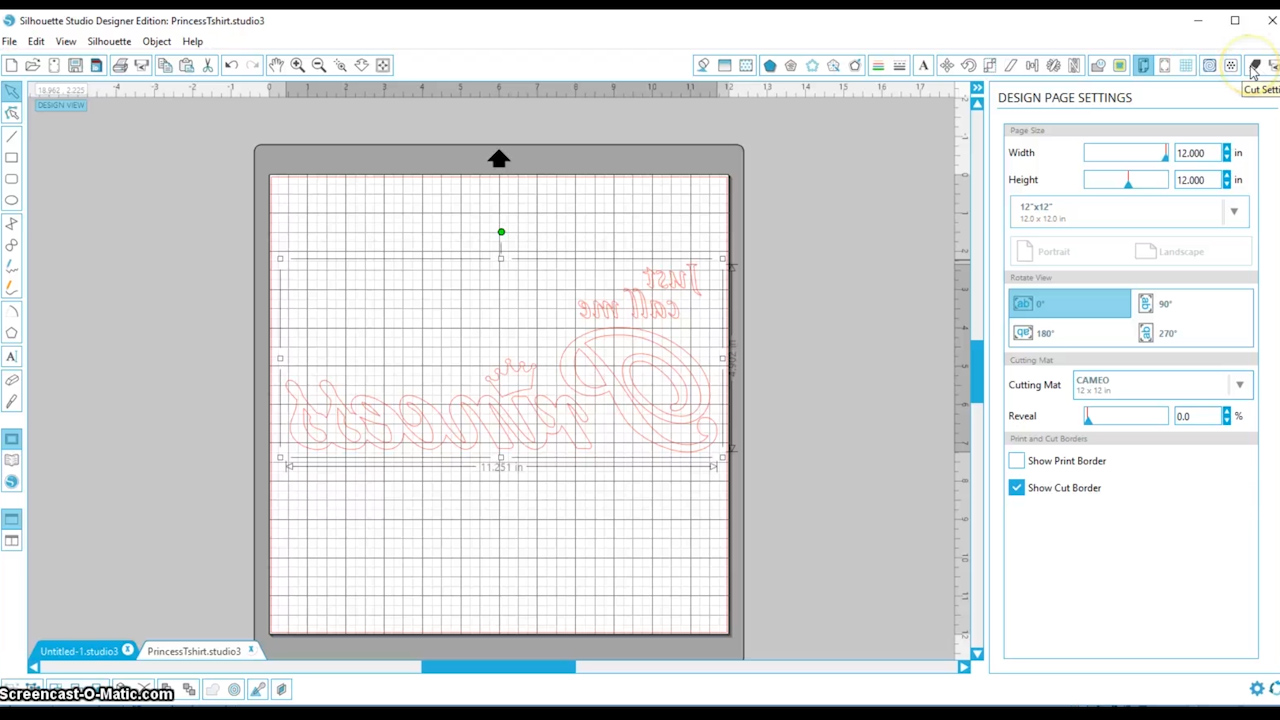Viewport: 1280px width, 720px height.
Task: Adjust the page Width slider
Action: point(1126,153)
